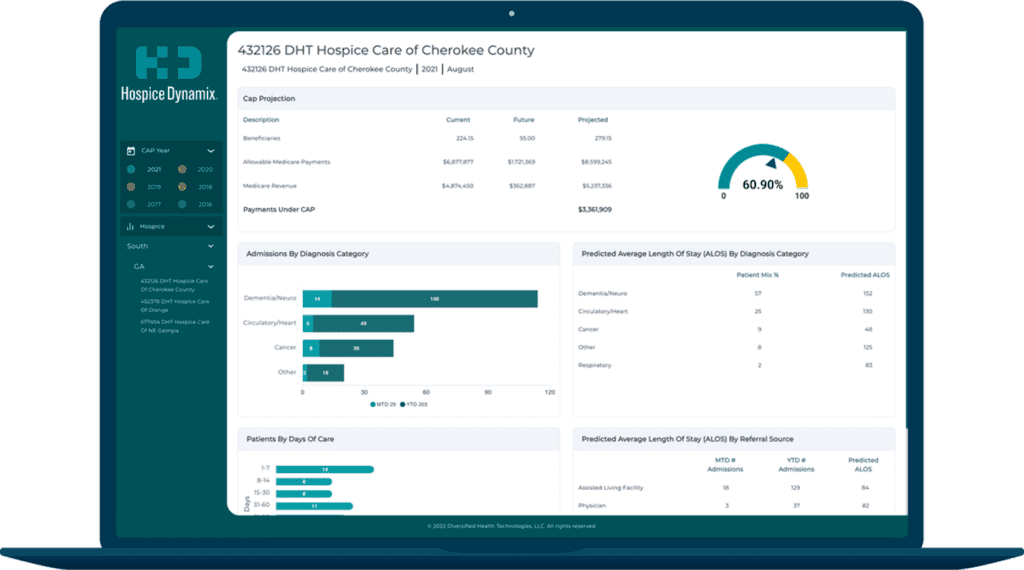Click the Dementia/Neuro YTD bar
Screen dimensions: 1024x570
coord(434,299)
